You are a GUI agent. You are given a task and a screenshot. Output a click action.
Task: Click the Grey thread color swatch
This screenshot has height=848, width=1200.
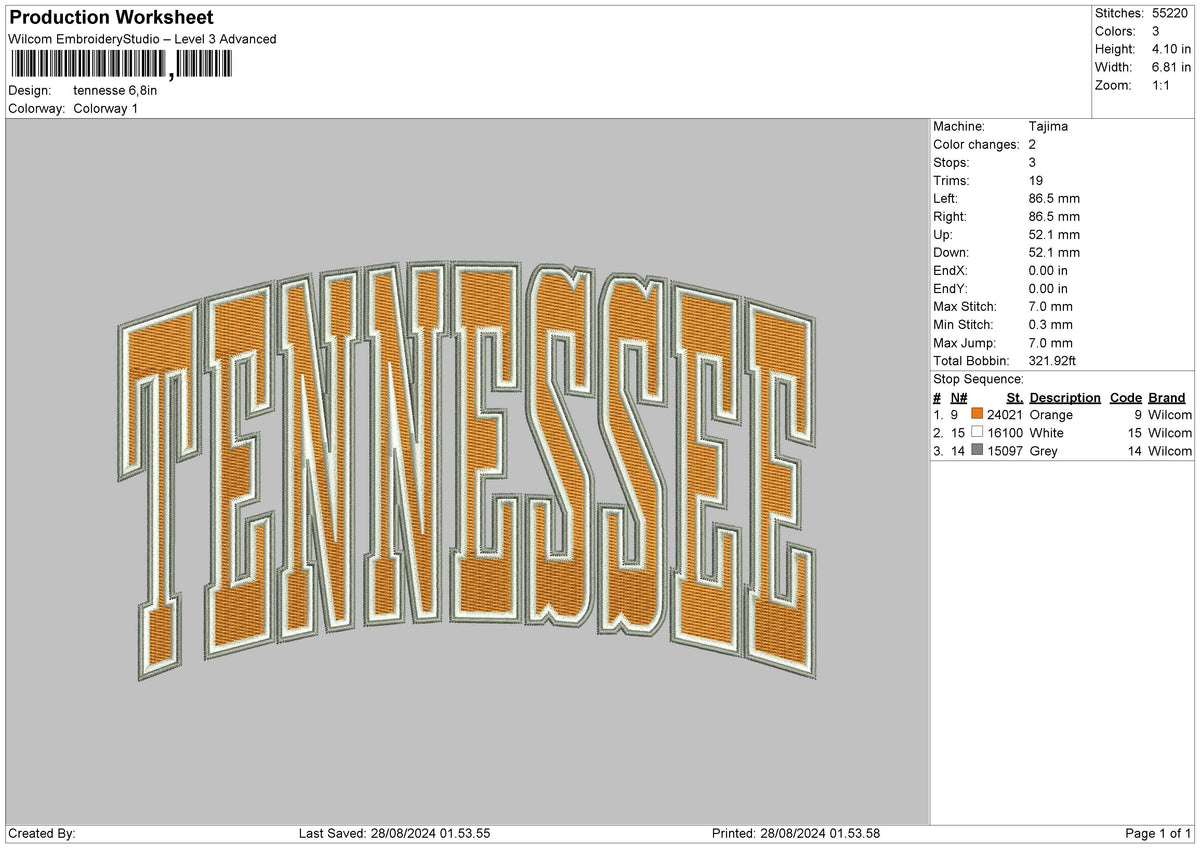(x=977, y=450)
